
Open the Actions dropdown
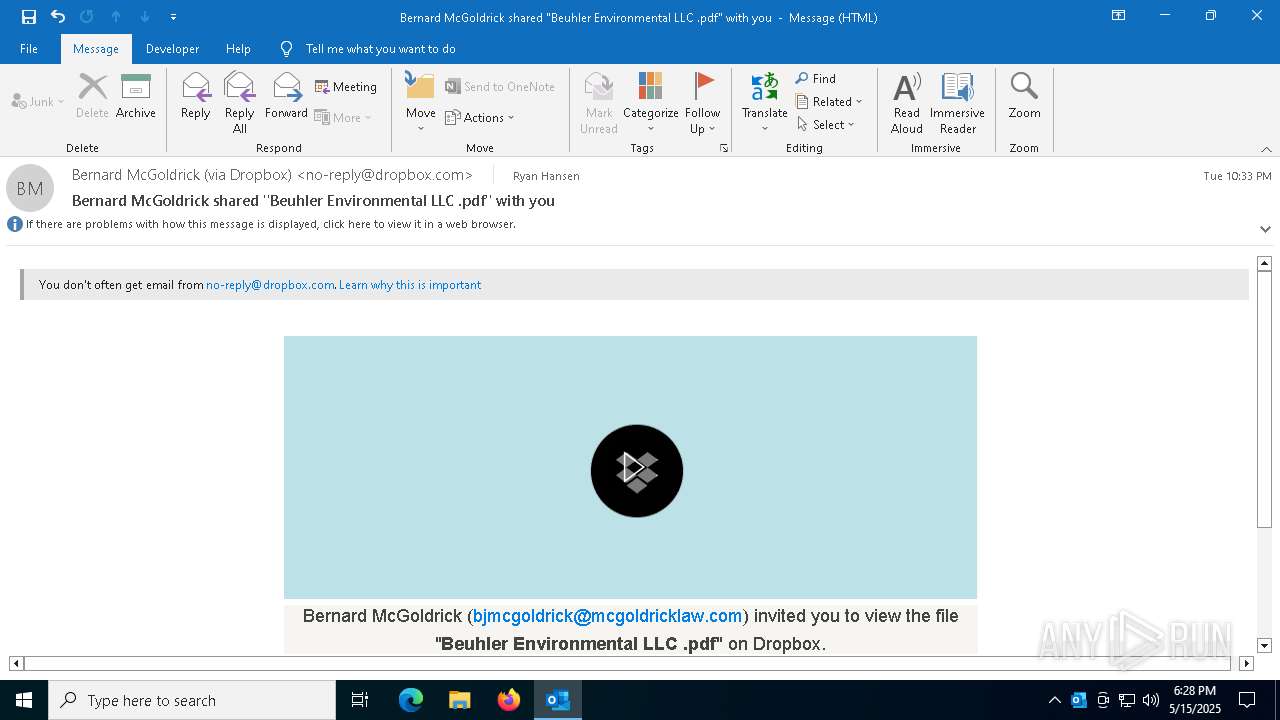tap(480, 117)
